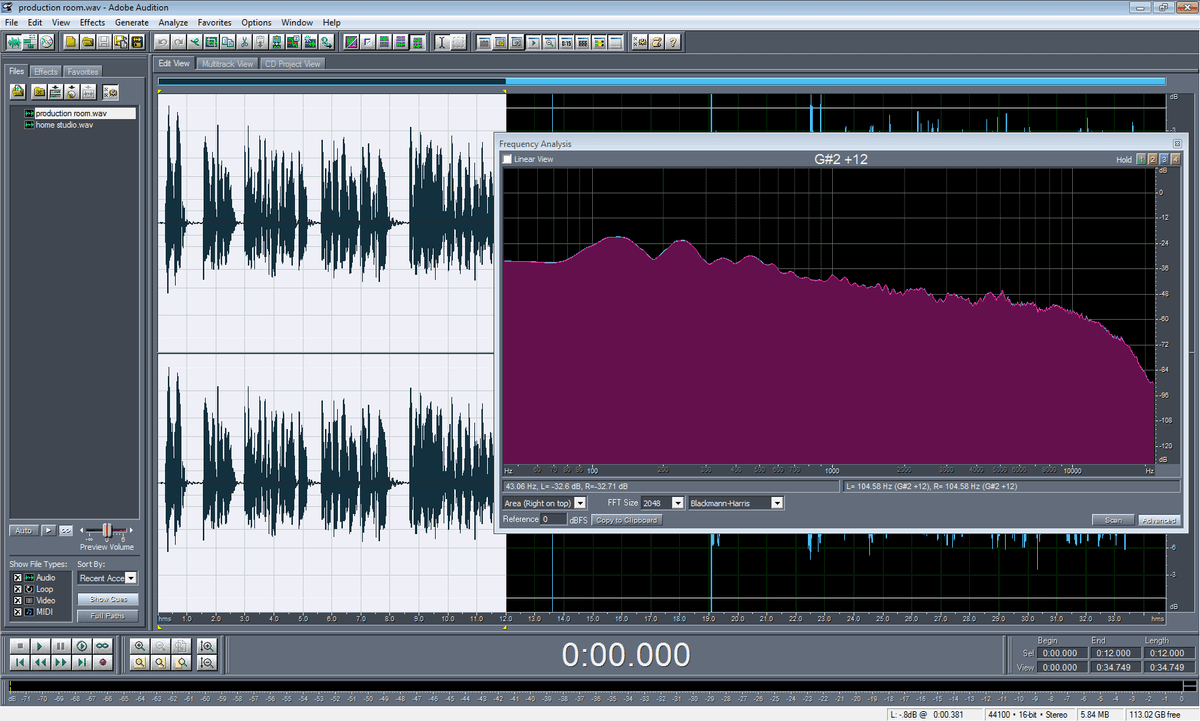The width and height of the screenshot is (1200, 721).
Task: Open the Area (Right on top) dropdown
Action: 580,503
